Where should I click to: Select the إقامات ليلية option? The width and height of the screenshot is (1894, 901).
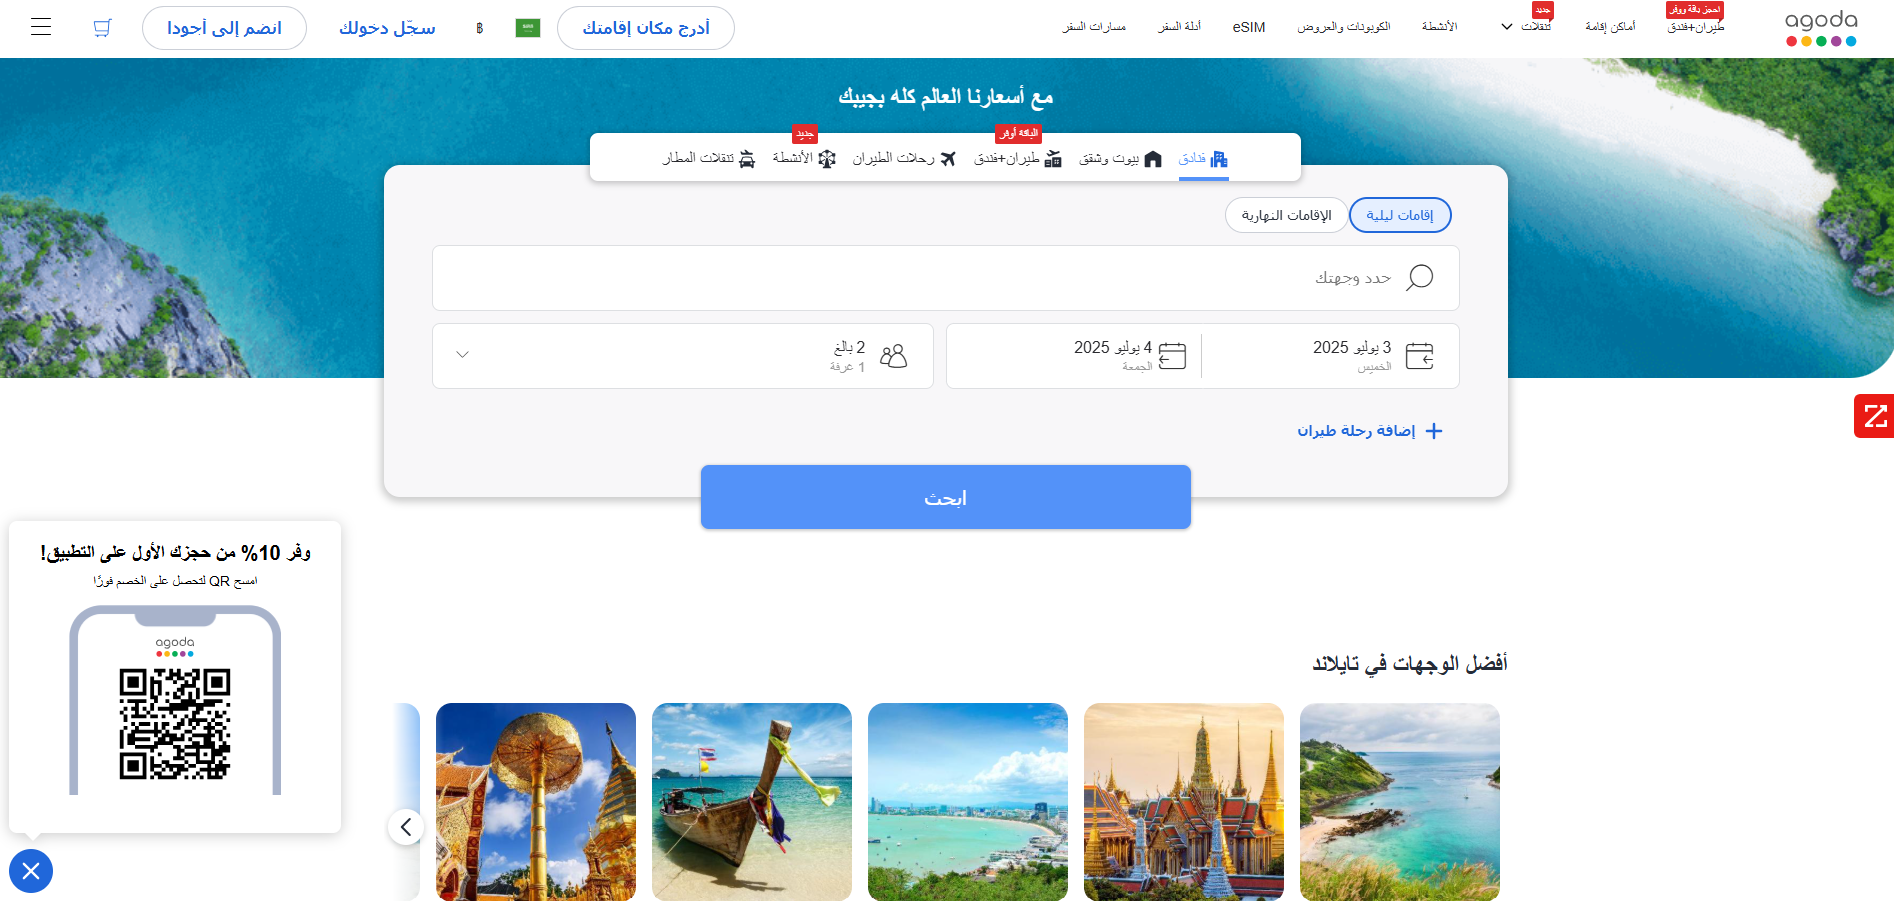coord(1400,215)
